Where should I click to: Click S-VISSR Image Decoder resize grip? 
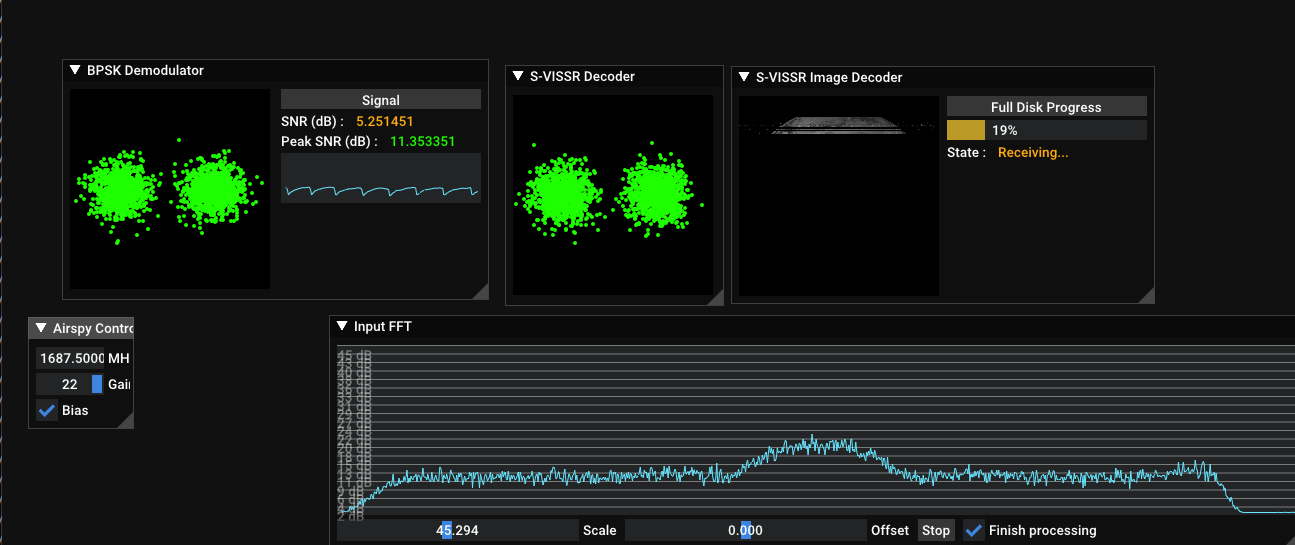pyautogui.click(x=1146, y=294)
